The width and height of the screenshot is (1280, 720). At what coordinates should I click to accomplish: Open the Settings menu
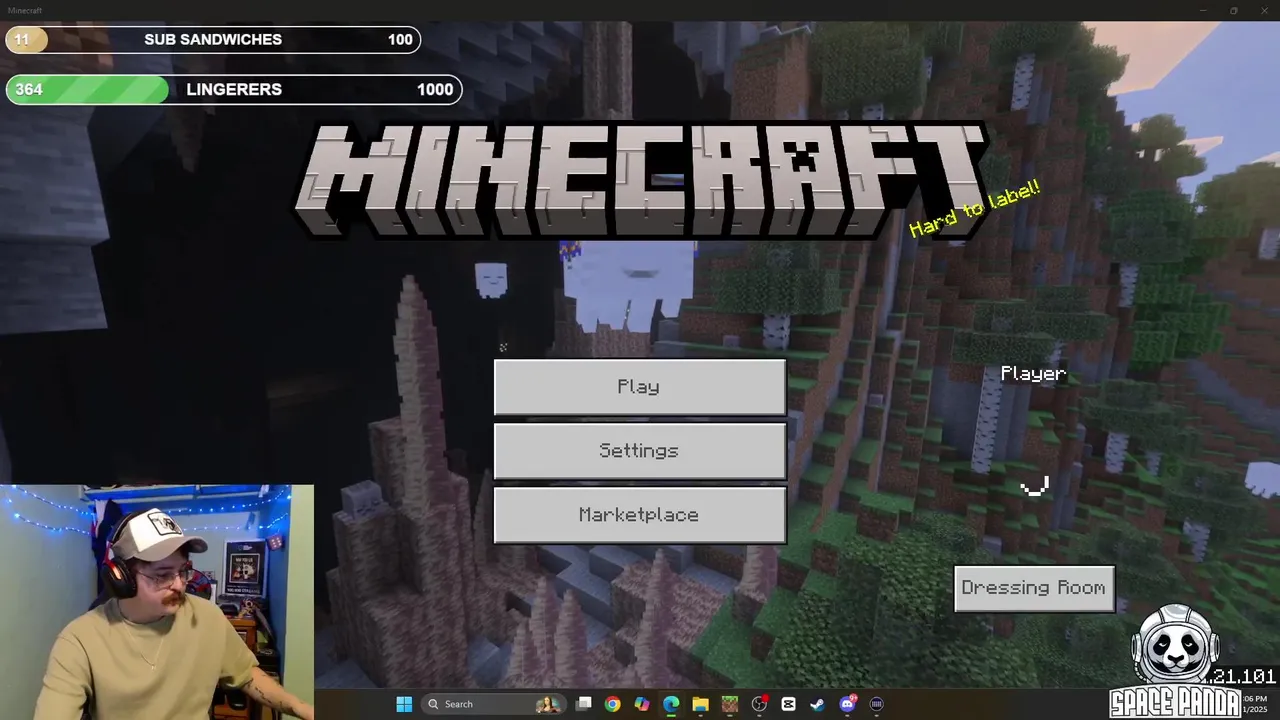click(x=640, y=451)
